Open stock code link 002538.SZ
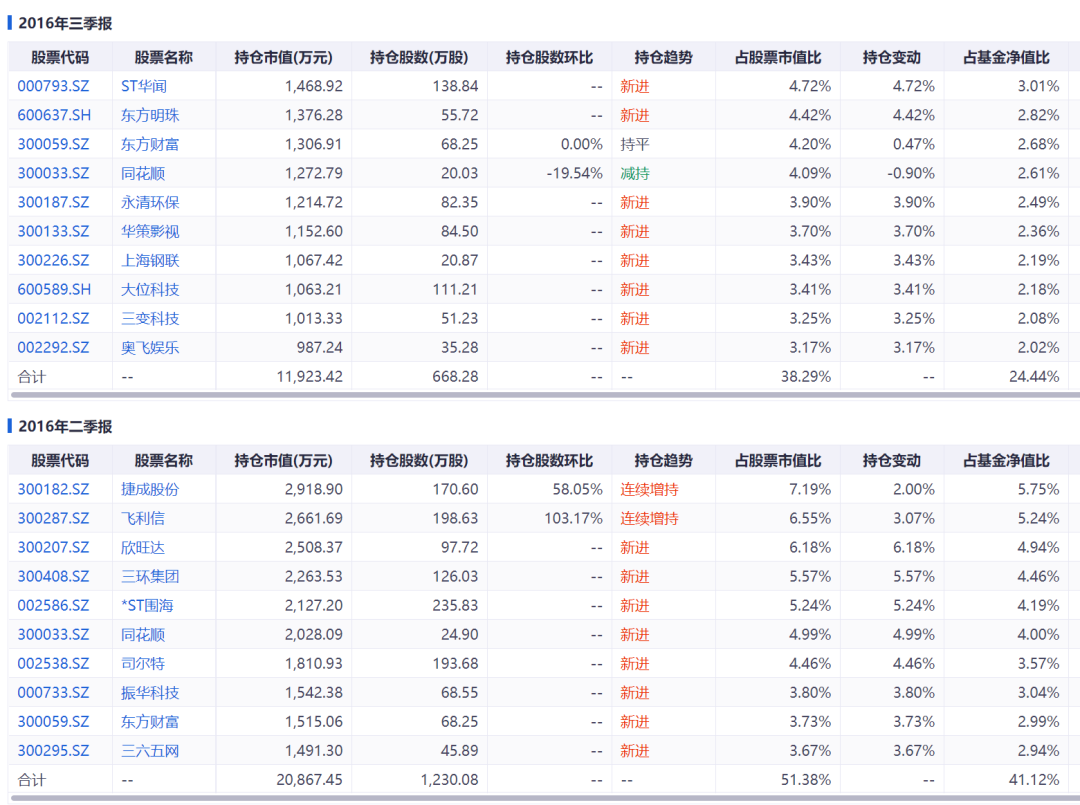Image resolution: width=1080 pixels, height=805 pixels. (x=53, y=663)
